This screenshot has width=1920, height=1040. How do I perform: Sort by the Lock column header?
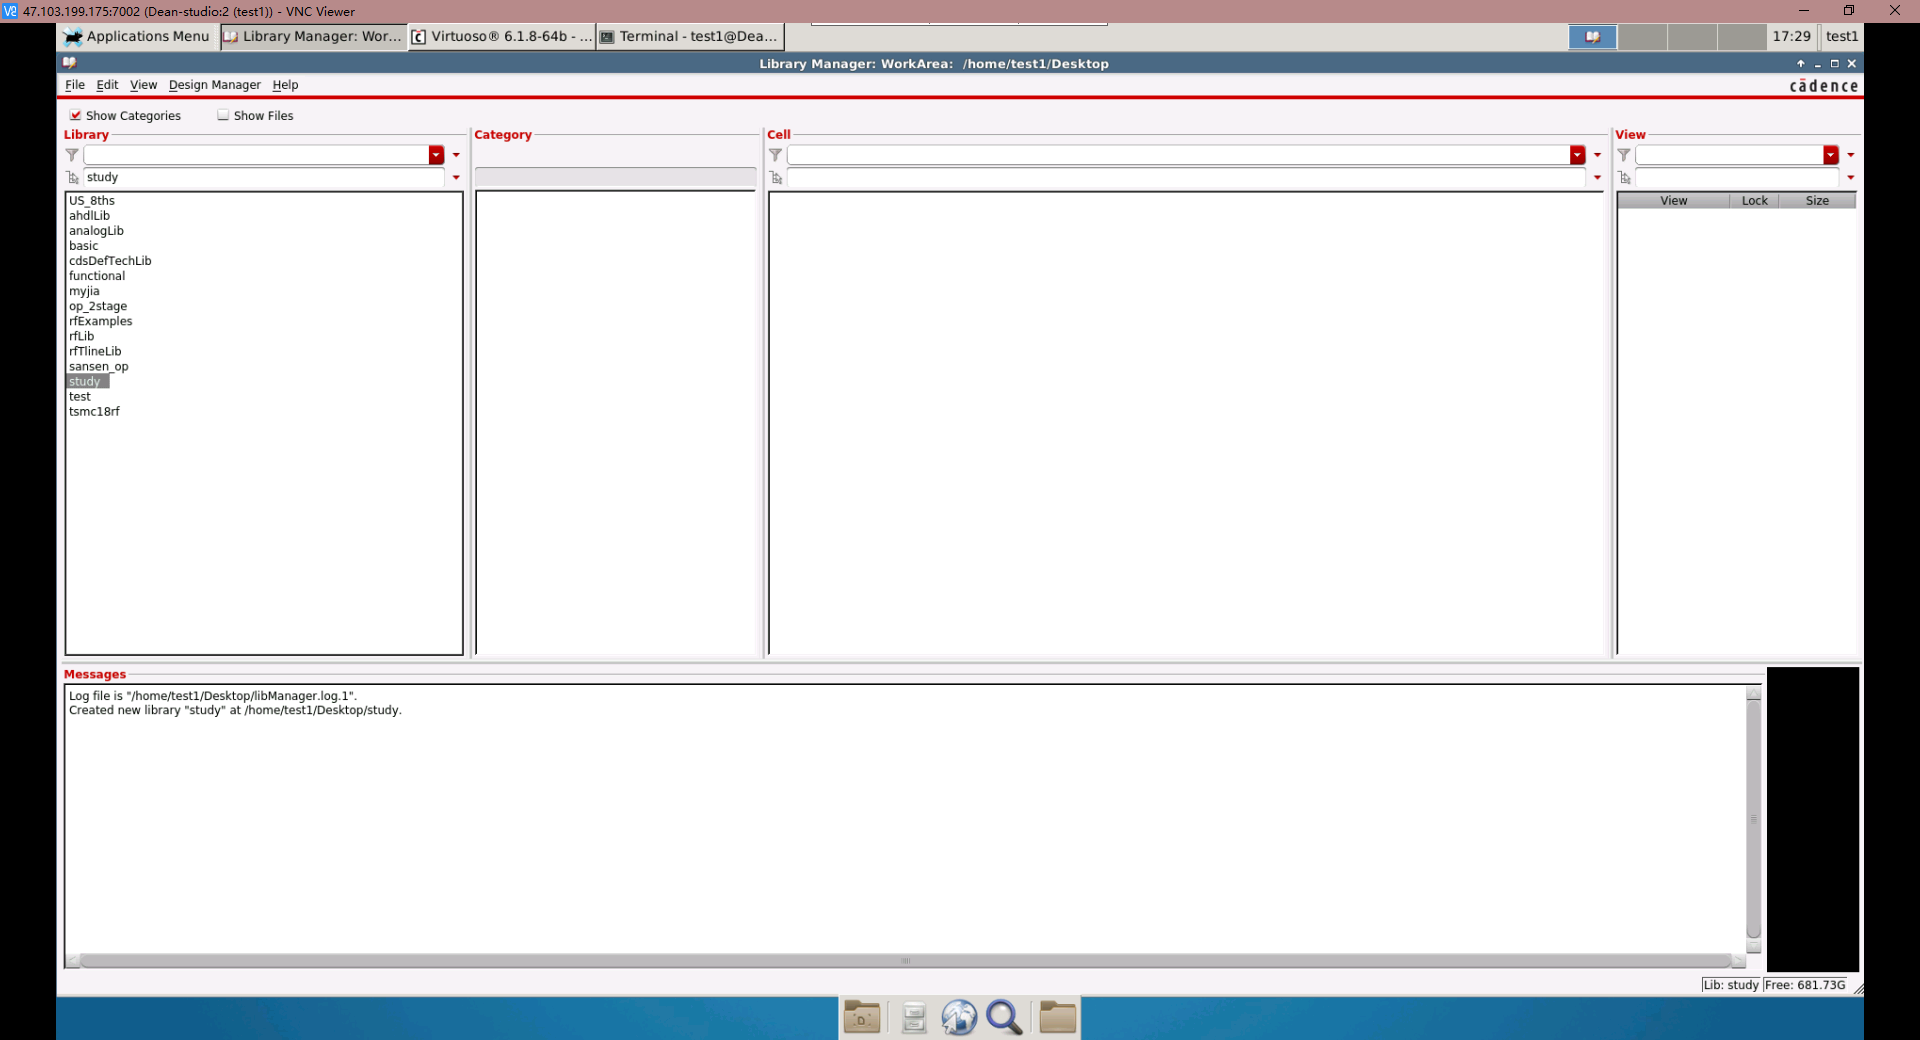(x=1754, y=201)
